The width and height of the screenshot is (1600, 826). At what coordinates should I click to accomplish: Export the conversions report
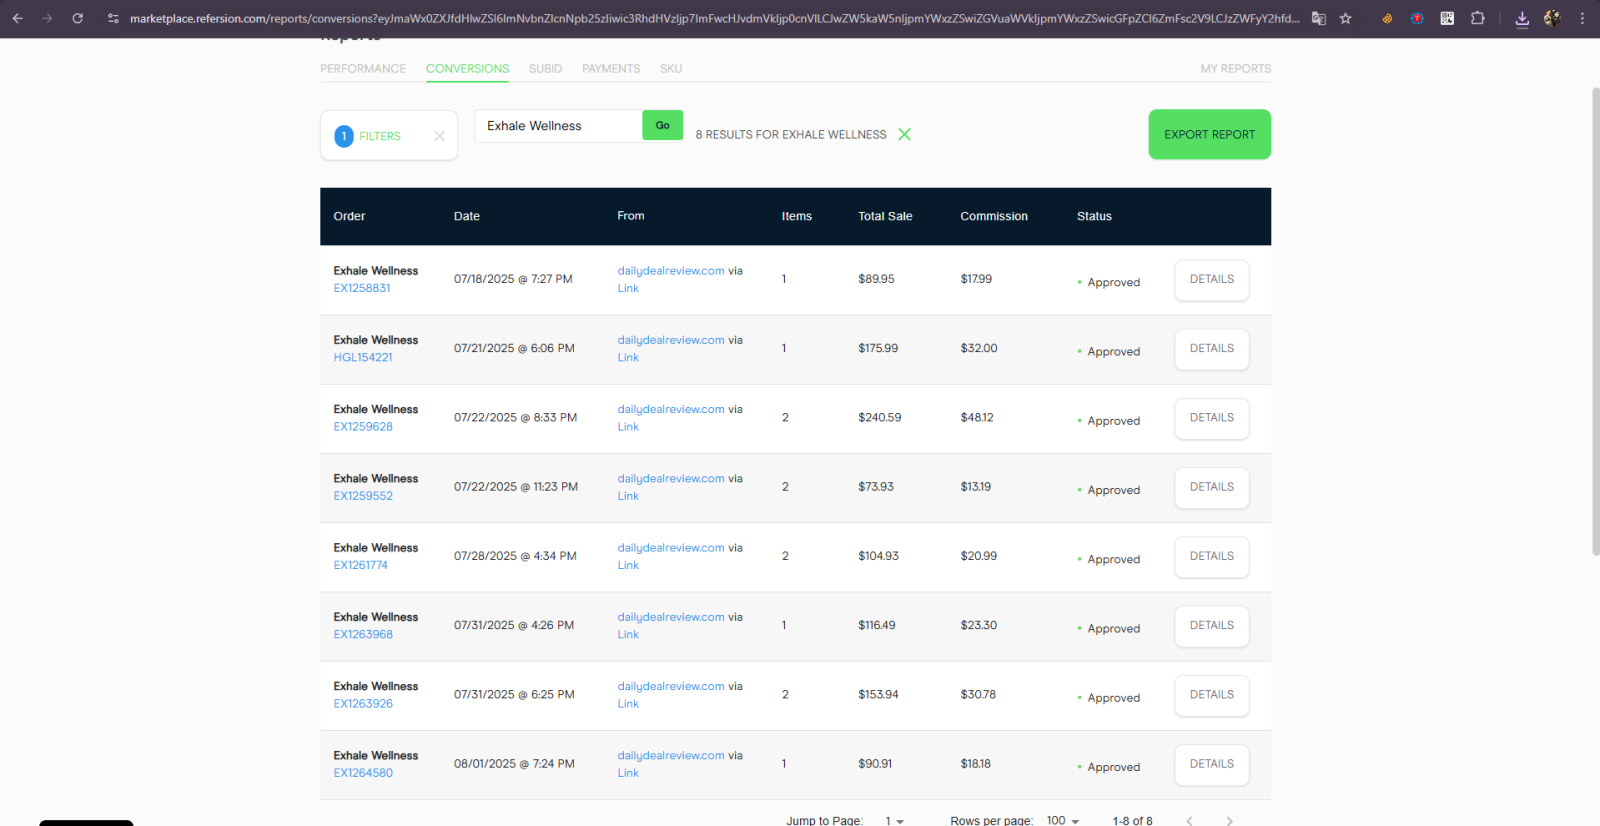tap(1210, 134)
